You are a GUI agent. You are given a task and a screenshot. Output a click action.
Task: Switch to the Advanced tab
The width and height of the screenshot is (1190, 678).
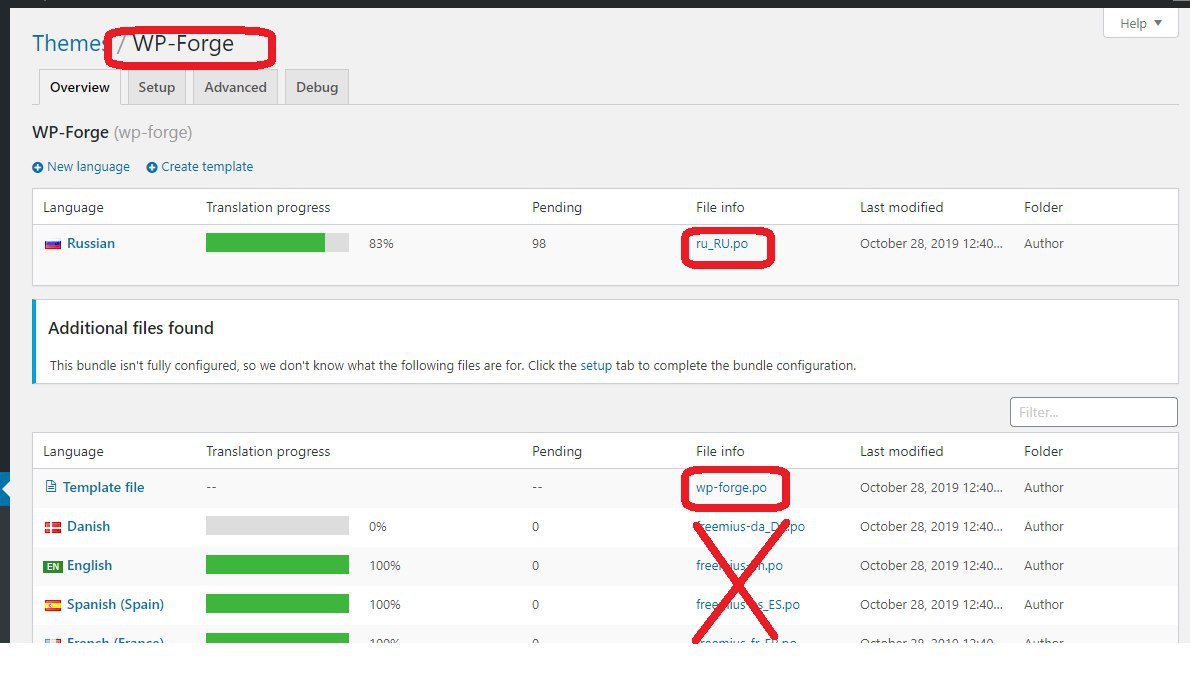click(235, 87)
